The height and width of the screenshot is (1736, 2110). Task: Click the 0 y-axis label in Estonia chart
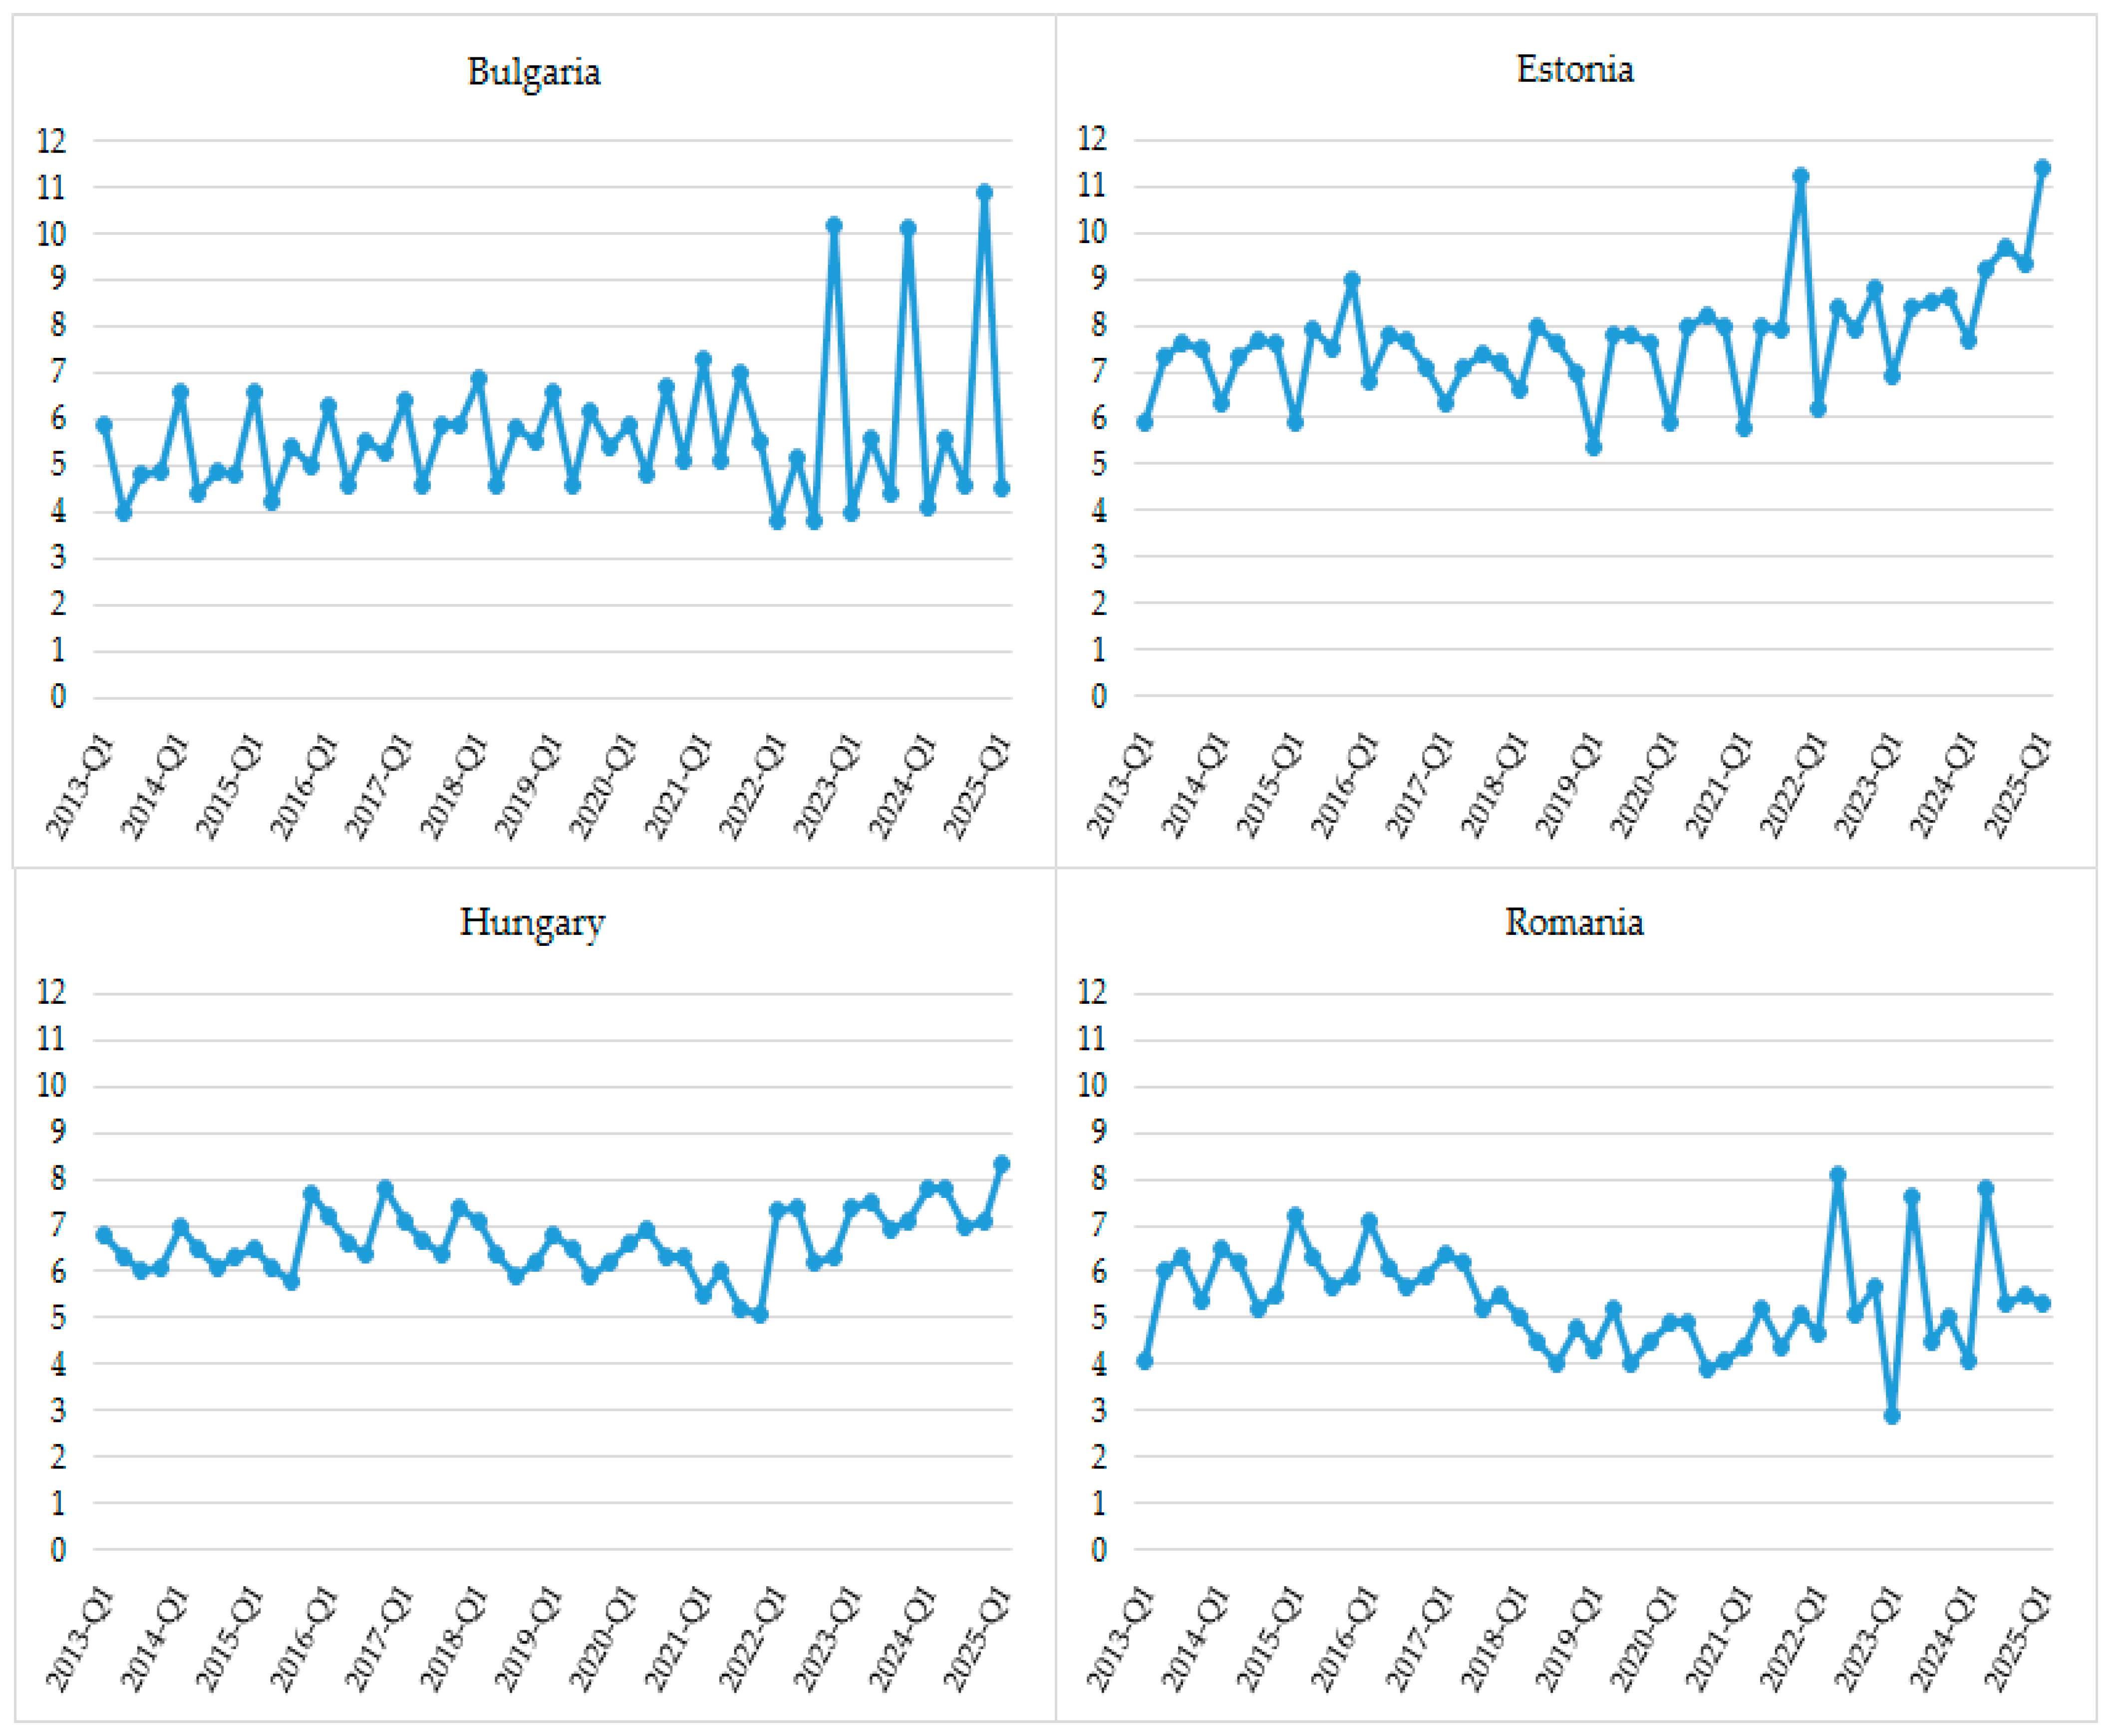tap(1098, 697)
